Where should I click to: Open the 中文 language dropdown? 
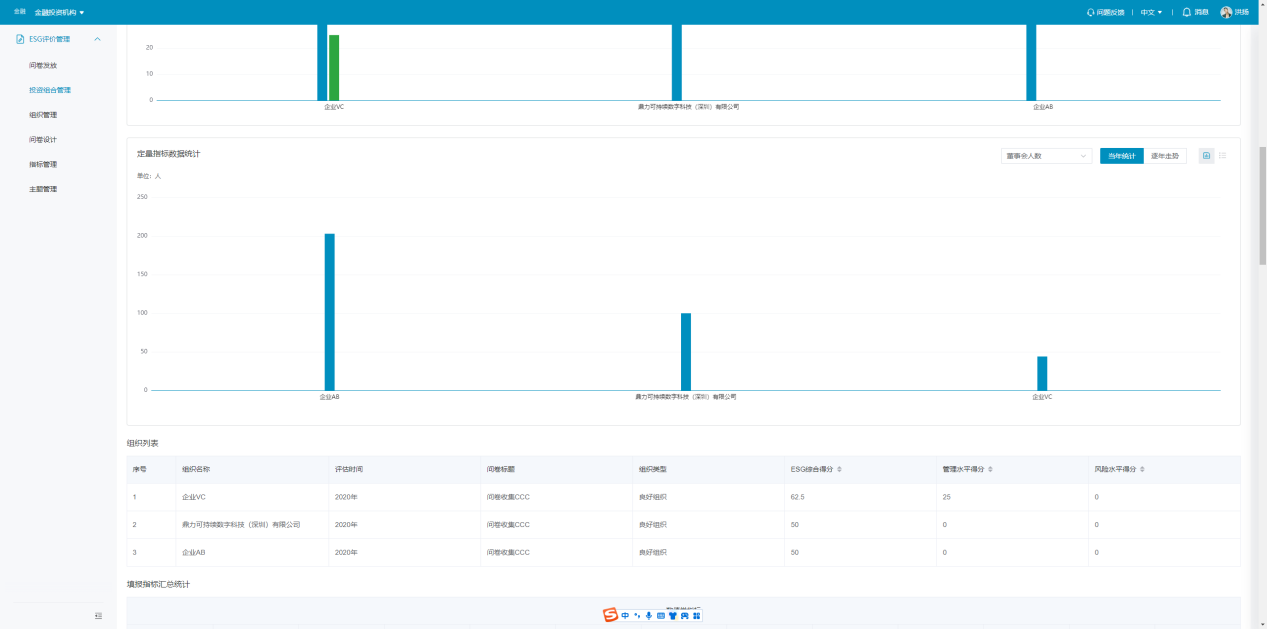point(1151,13)
